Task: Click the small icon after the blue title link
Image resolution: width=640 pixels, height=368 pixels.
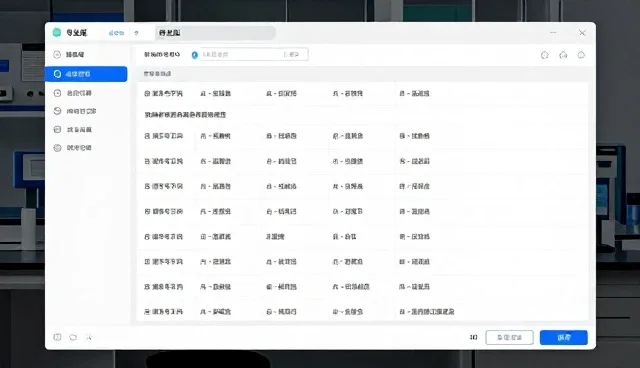Action: point(137,33)
